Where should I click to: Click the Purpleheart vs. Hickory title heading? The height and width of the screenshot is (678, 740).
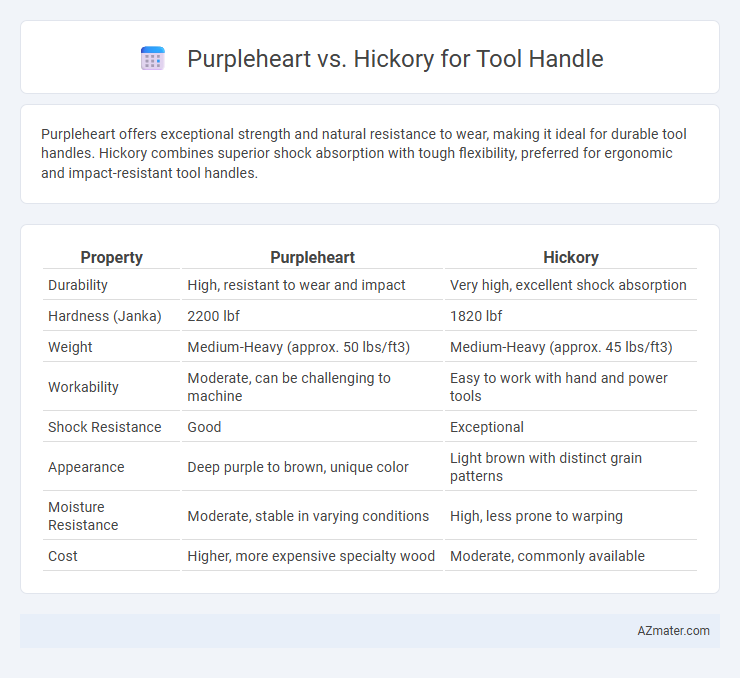point(395,59)
